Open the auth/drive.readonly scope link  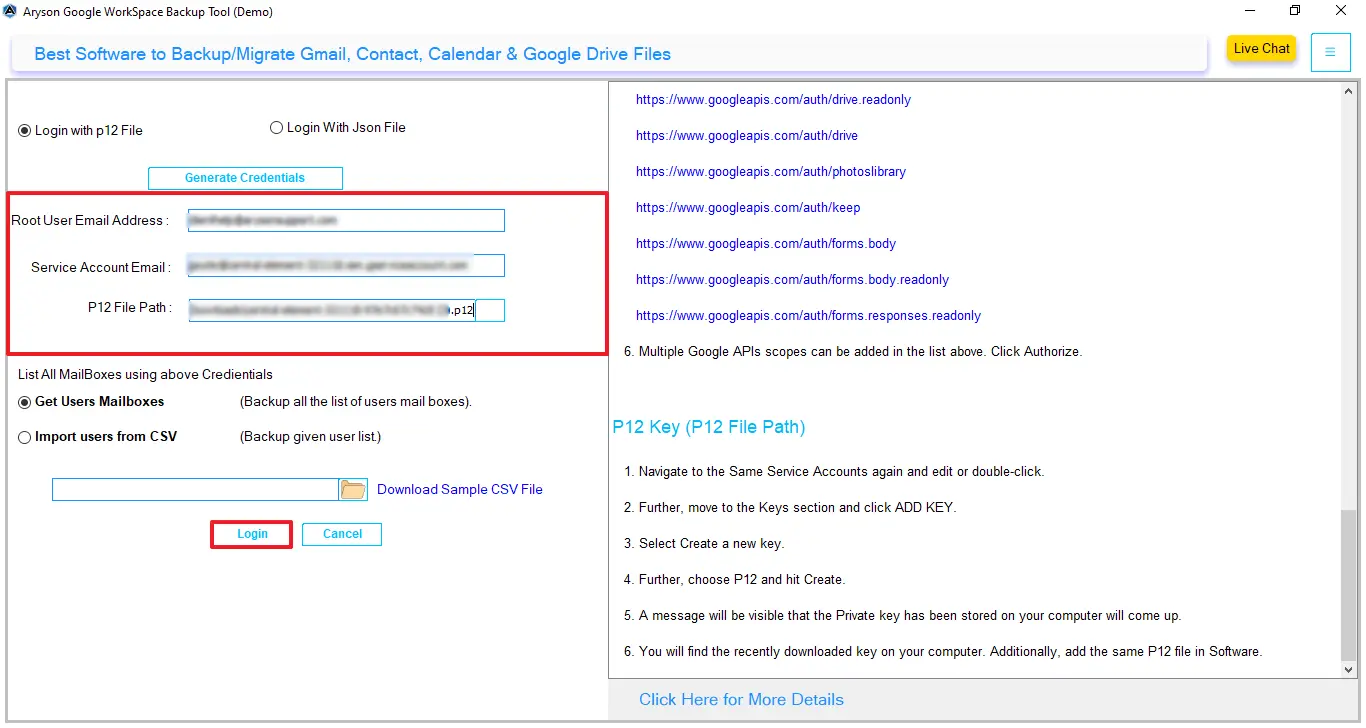point(773,99)
